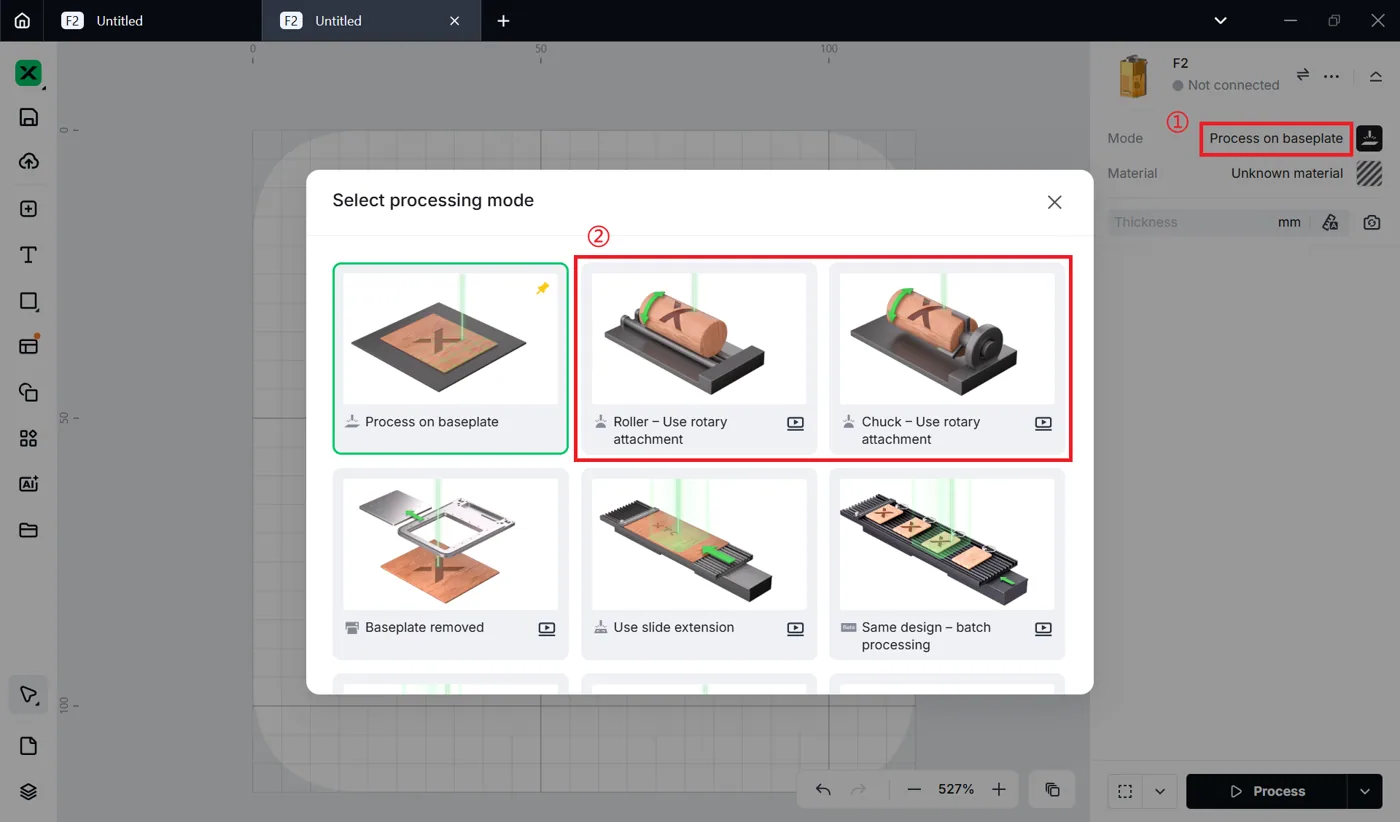Screen dimensions: 1400x822
Task: Click the camera icon next to Thickness
Action: pos(1372,222)
